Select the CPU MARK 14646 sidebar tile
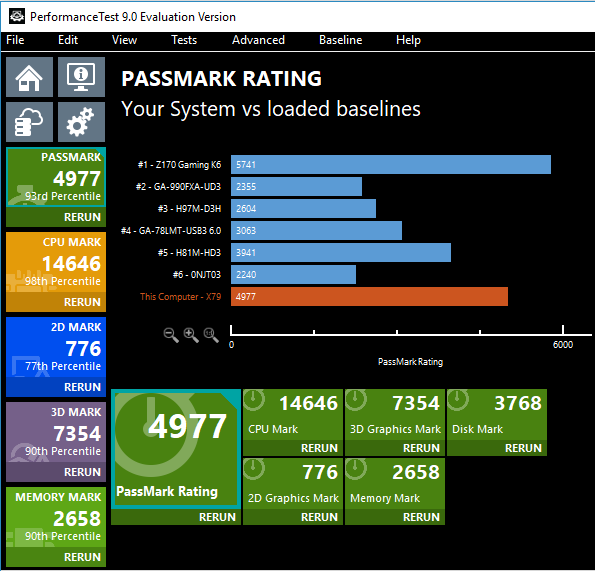Image resolution: width=595 pixels, height=571 pixels. 56,262
